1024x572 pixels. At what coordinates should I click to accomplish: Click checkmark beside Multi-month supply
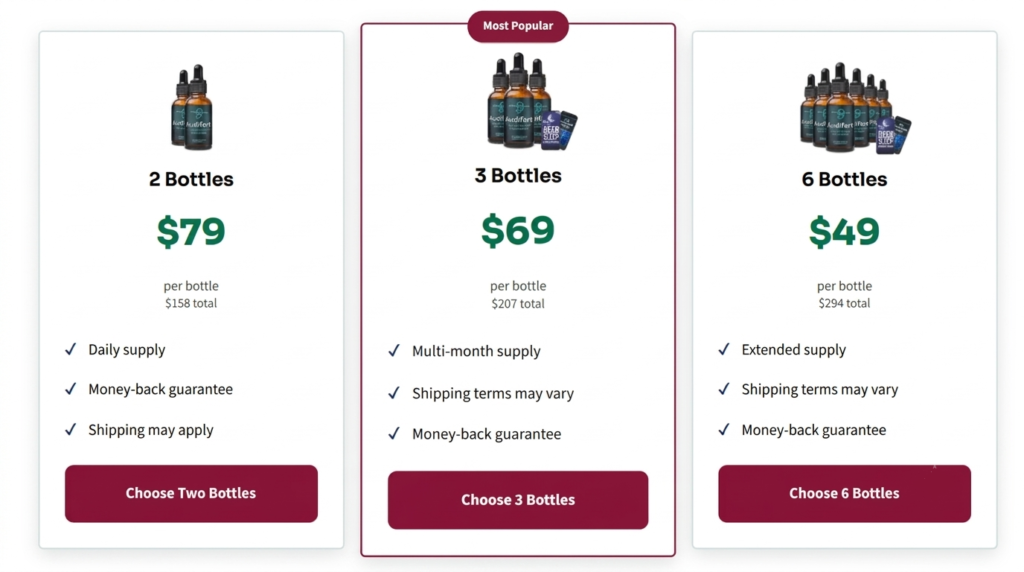[394, 351]
